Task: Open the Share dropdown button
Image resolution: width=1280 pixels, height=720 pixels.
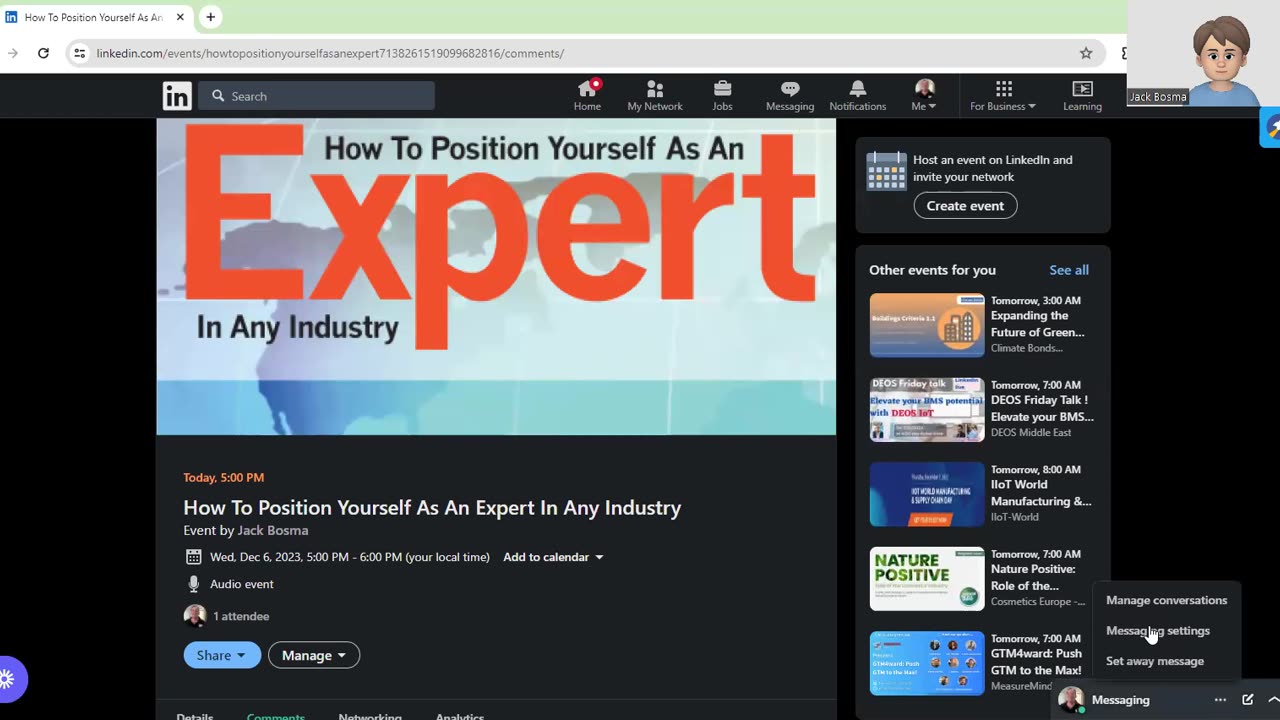Action: (222, 655)
